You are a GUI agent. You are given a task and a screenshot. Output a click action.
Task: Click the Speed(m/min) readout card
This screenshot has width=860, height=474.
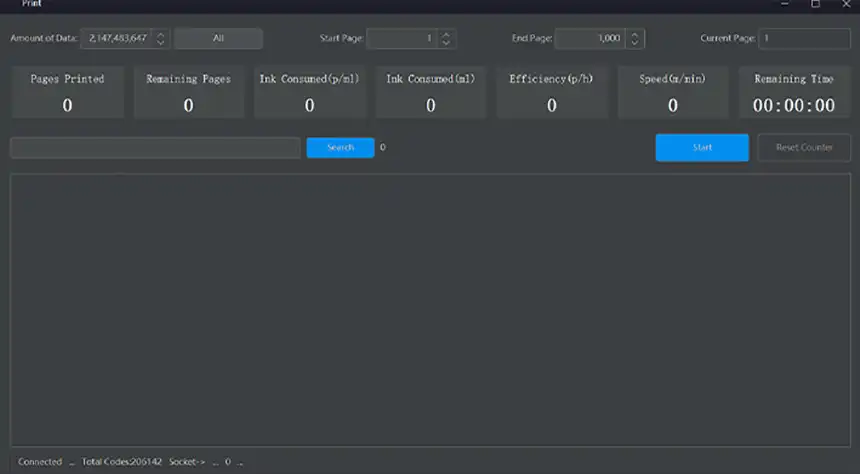click(673, 93)
